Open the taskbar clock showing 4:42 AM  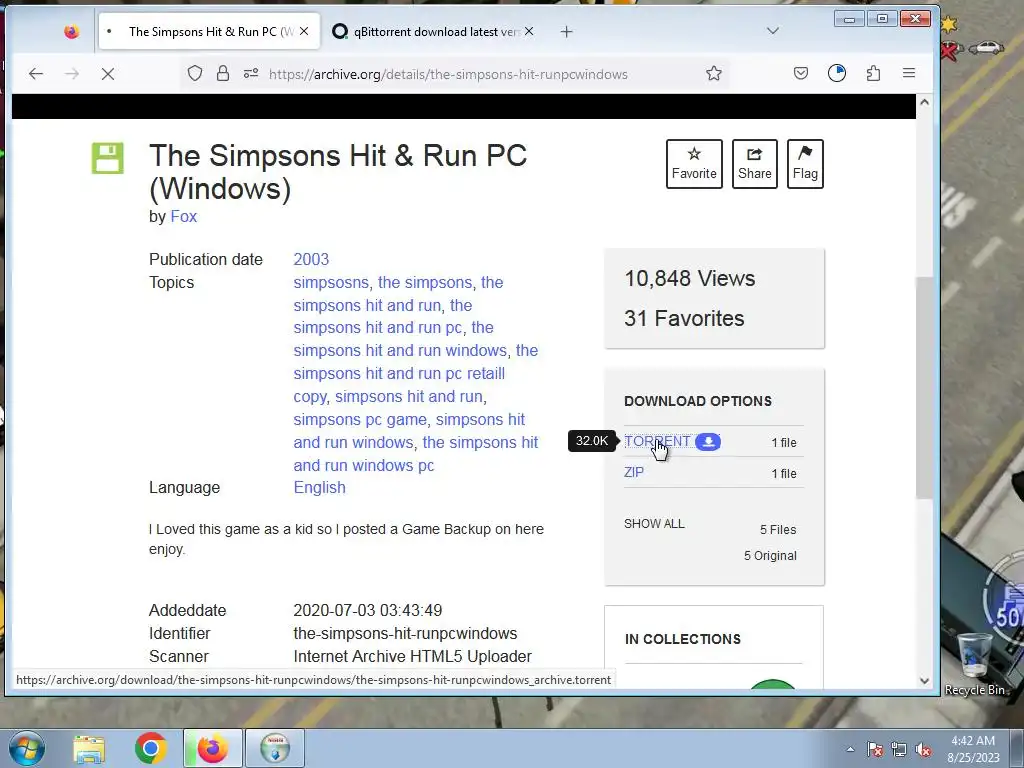click(973, 749)
